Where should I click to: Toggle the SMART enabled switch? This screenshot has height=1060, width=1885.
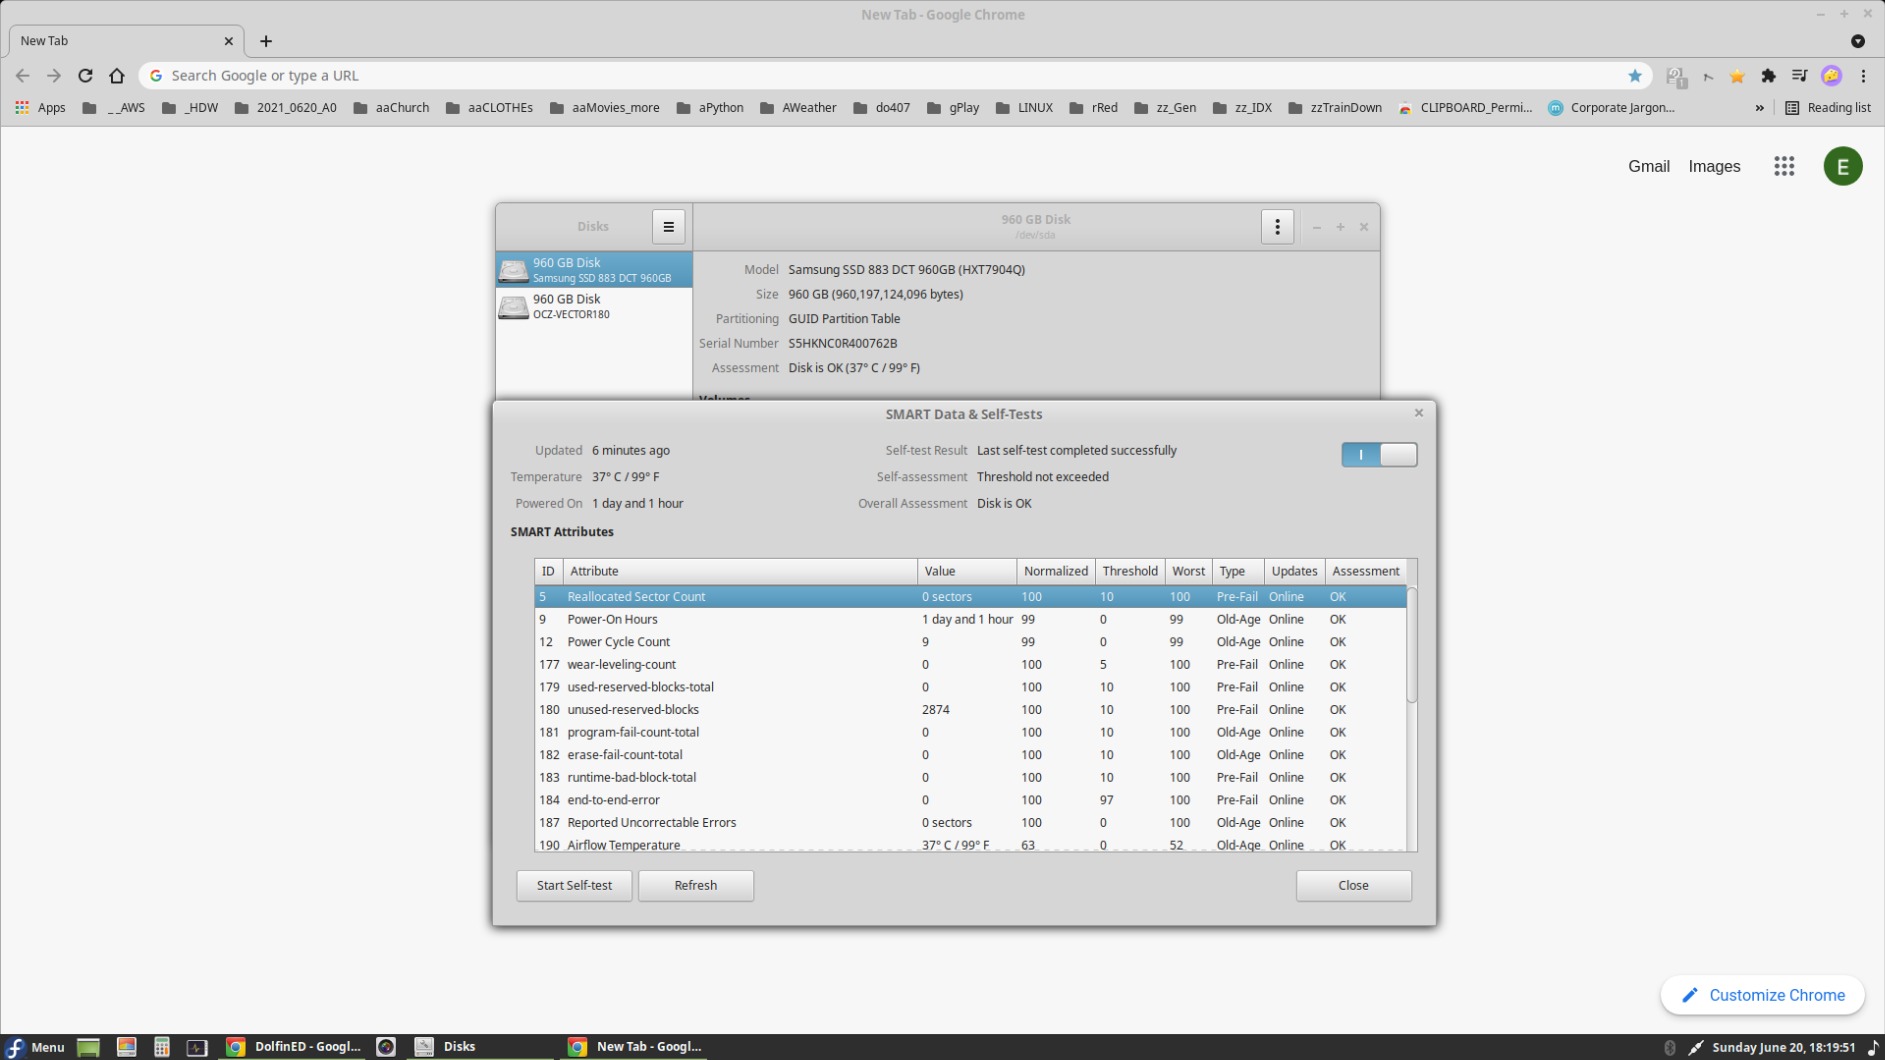click(1378, 455)
